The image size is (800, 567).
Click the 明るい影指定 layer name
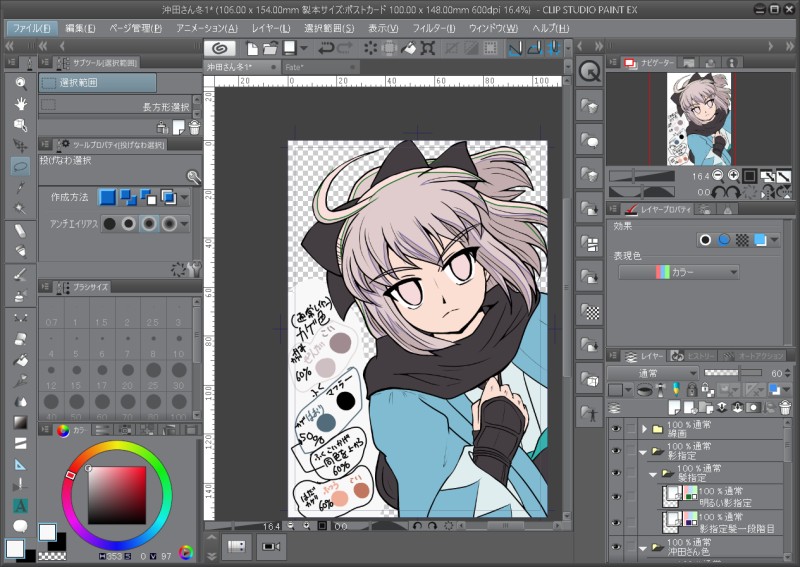coord(725,503)
